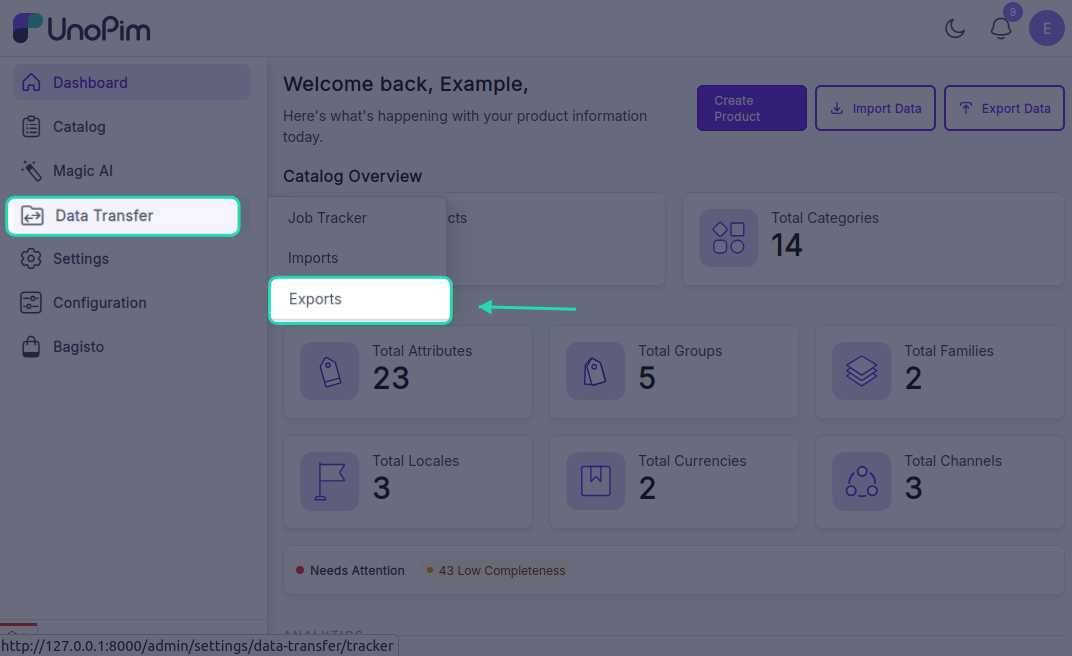Click the UnoPim logo
This screenshot has height=656, width=1072.
pos(81,28)
